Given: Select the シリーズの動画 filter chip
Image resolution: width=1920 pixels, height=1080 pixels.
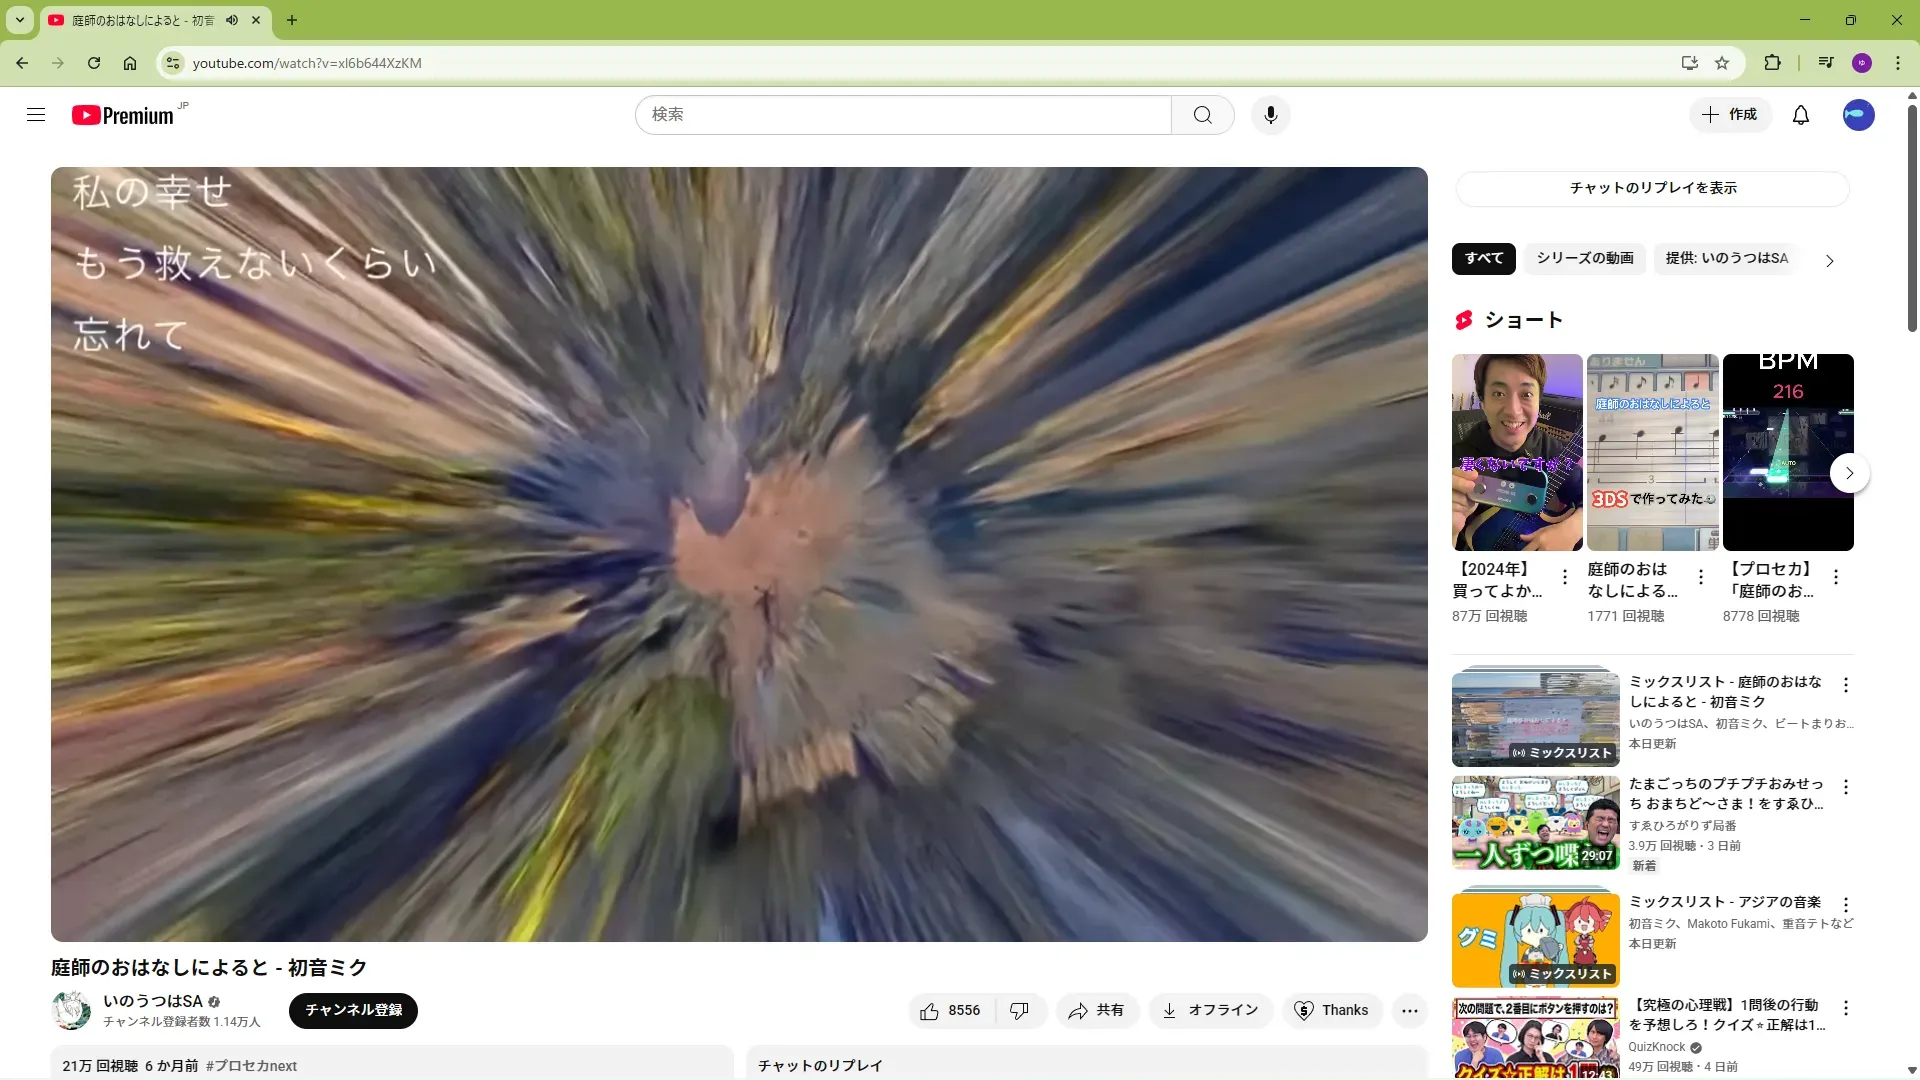Looking at the screenshot, I should coord(1584,258).
